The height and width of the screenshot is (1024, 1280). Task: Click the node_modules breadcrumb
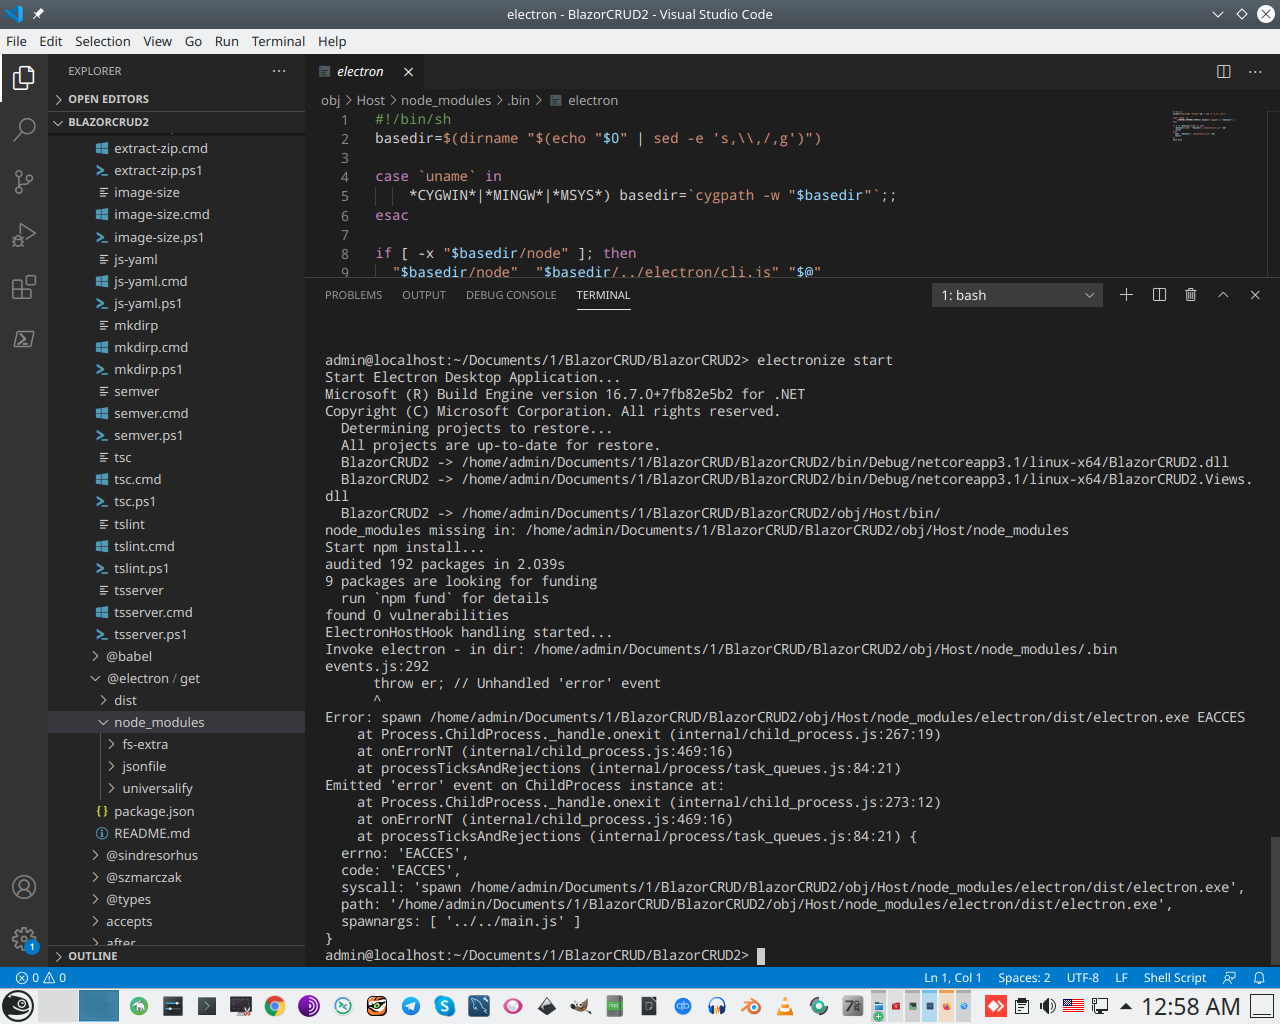[446, 100]
